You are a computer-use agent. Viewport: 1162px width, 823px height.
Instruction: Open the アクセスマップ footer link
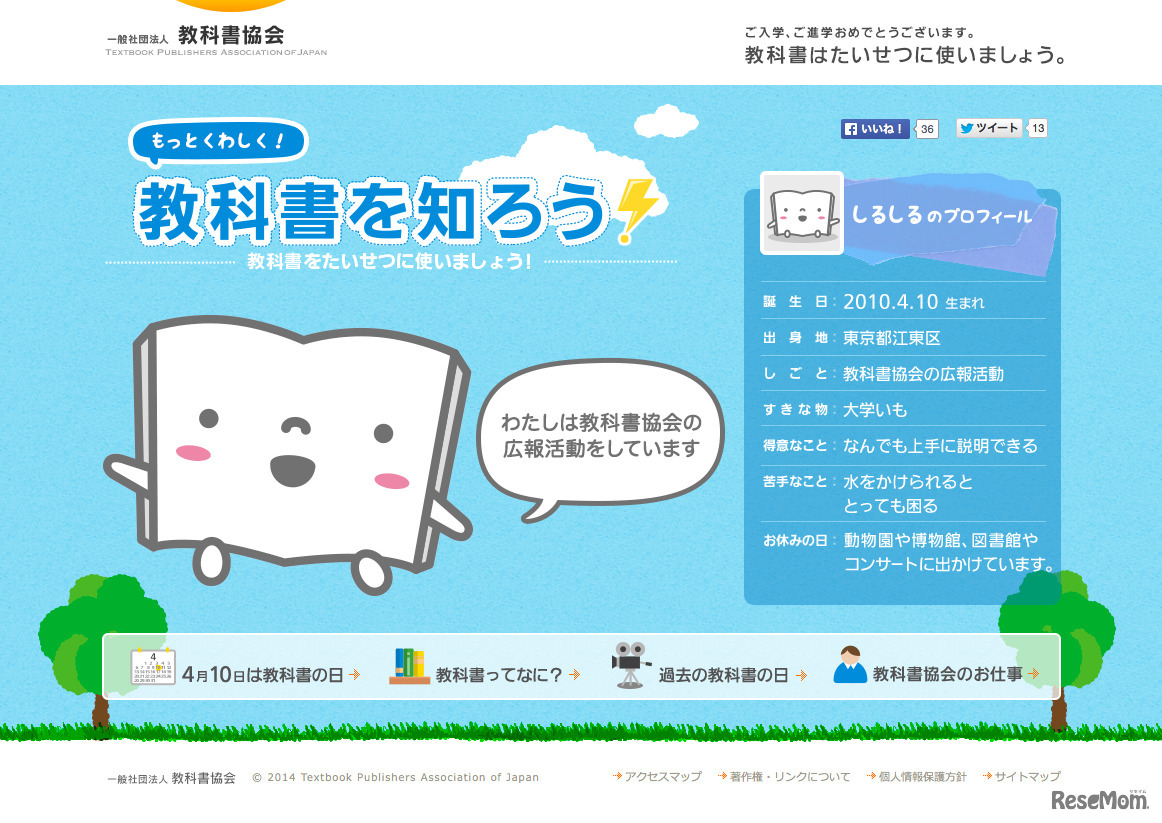(663, 774)
